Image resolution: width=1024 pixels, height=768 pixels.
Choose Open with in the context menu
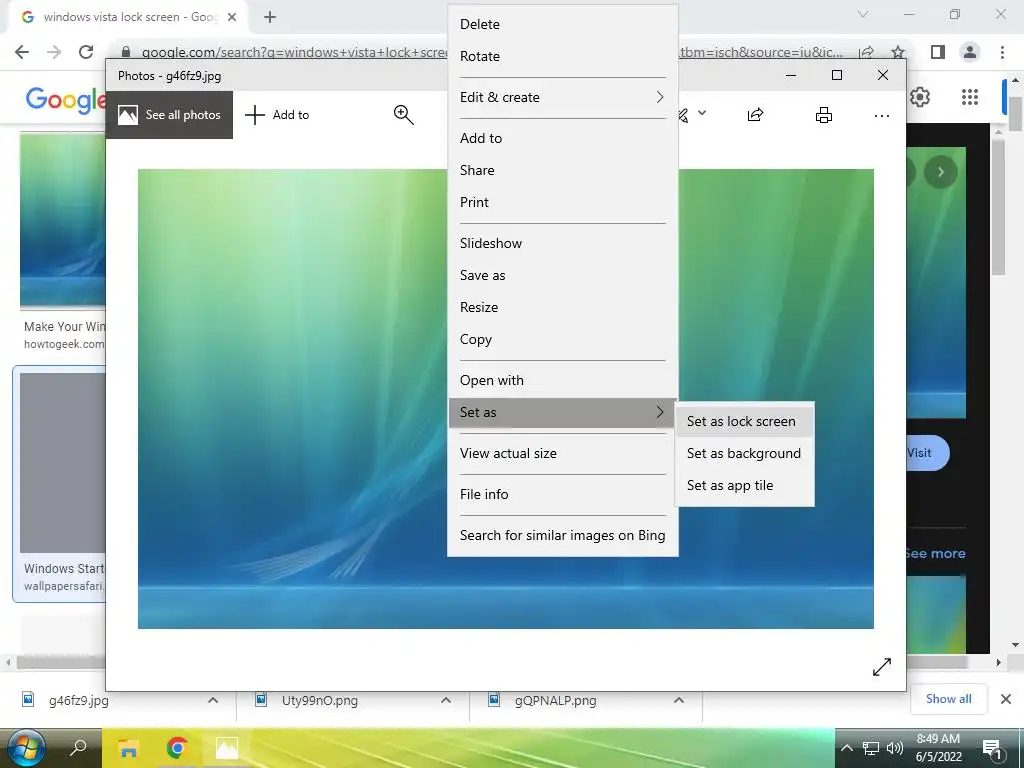click(x=562, y=381)
